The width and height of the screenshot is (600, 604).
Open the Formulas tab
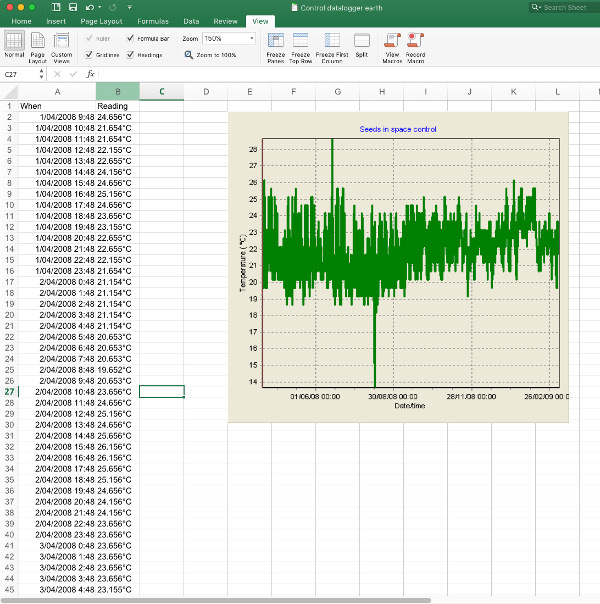point(153,21)
